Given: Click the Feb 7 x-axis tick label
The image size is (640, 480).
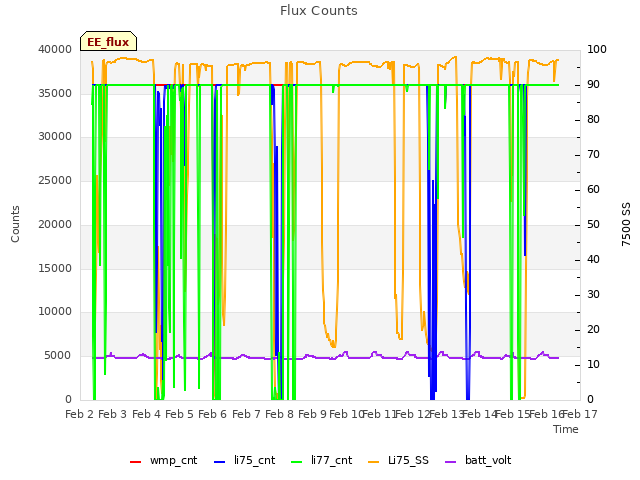Looking at the screenshot, I should [x=246, y=414].
